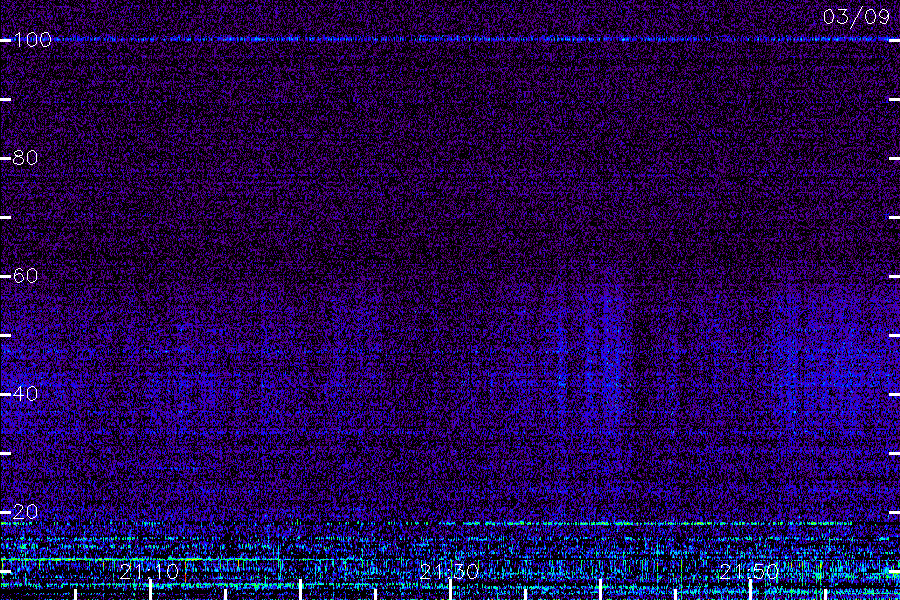Select the 21:50 time axis label
The image size is (900, 600).
coord(749,571)
